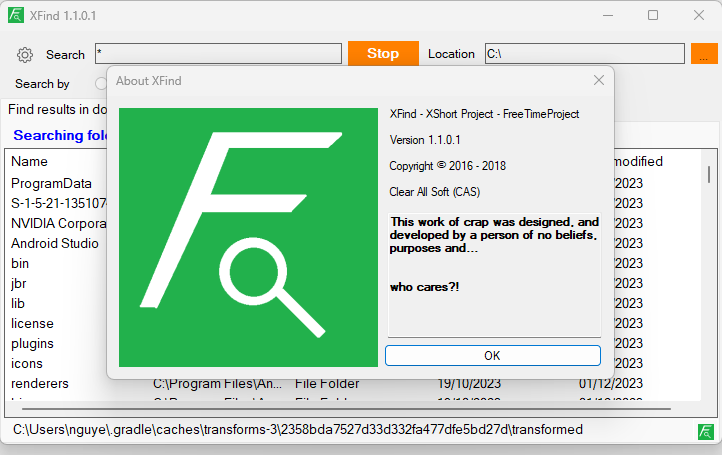This screenshot has height=455, width=722.
Task: Focus the Location field showing C:\
Action: [x=584, y=54]
